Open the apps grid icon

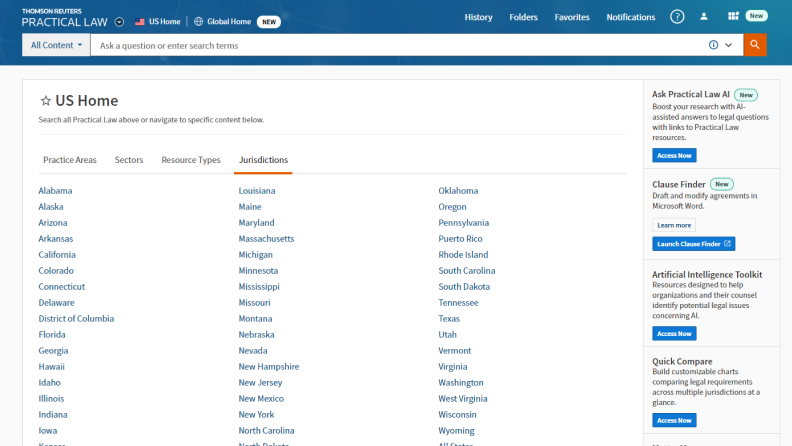733,17
